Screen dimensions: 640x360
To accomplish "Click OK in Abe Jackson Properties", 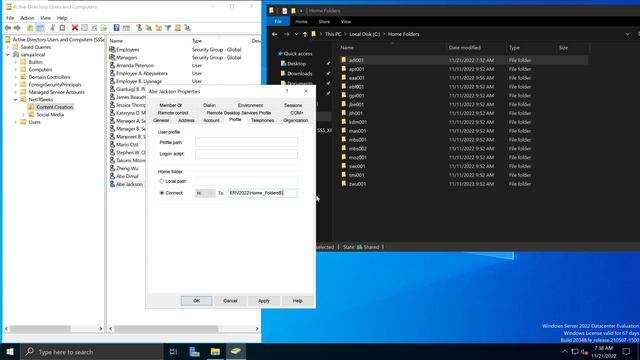I will [x=196, y=301].
